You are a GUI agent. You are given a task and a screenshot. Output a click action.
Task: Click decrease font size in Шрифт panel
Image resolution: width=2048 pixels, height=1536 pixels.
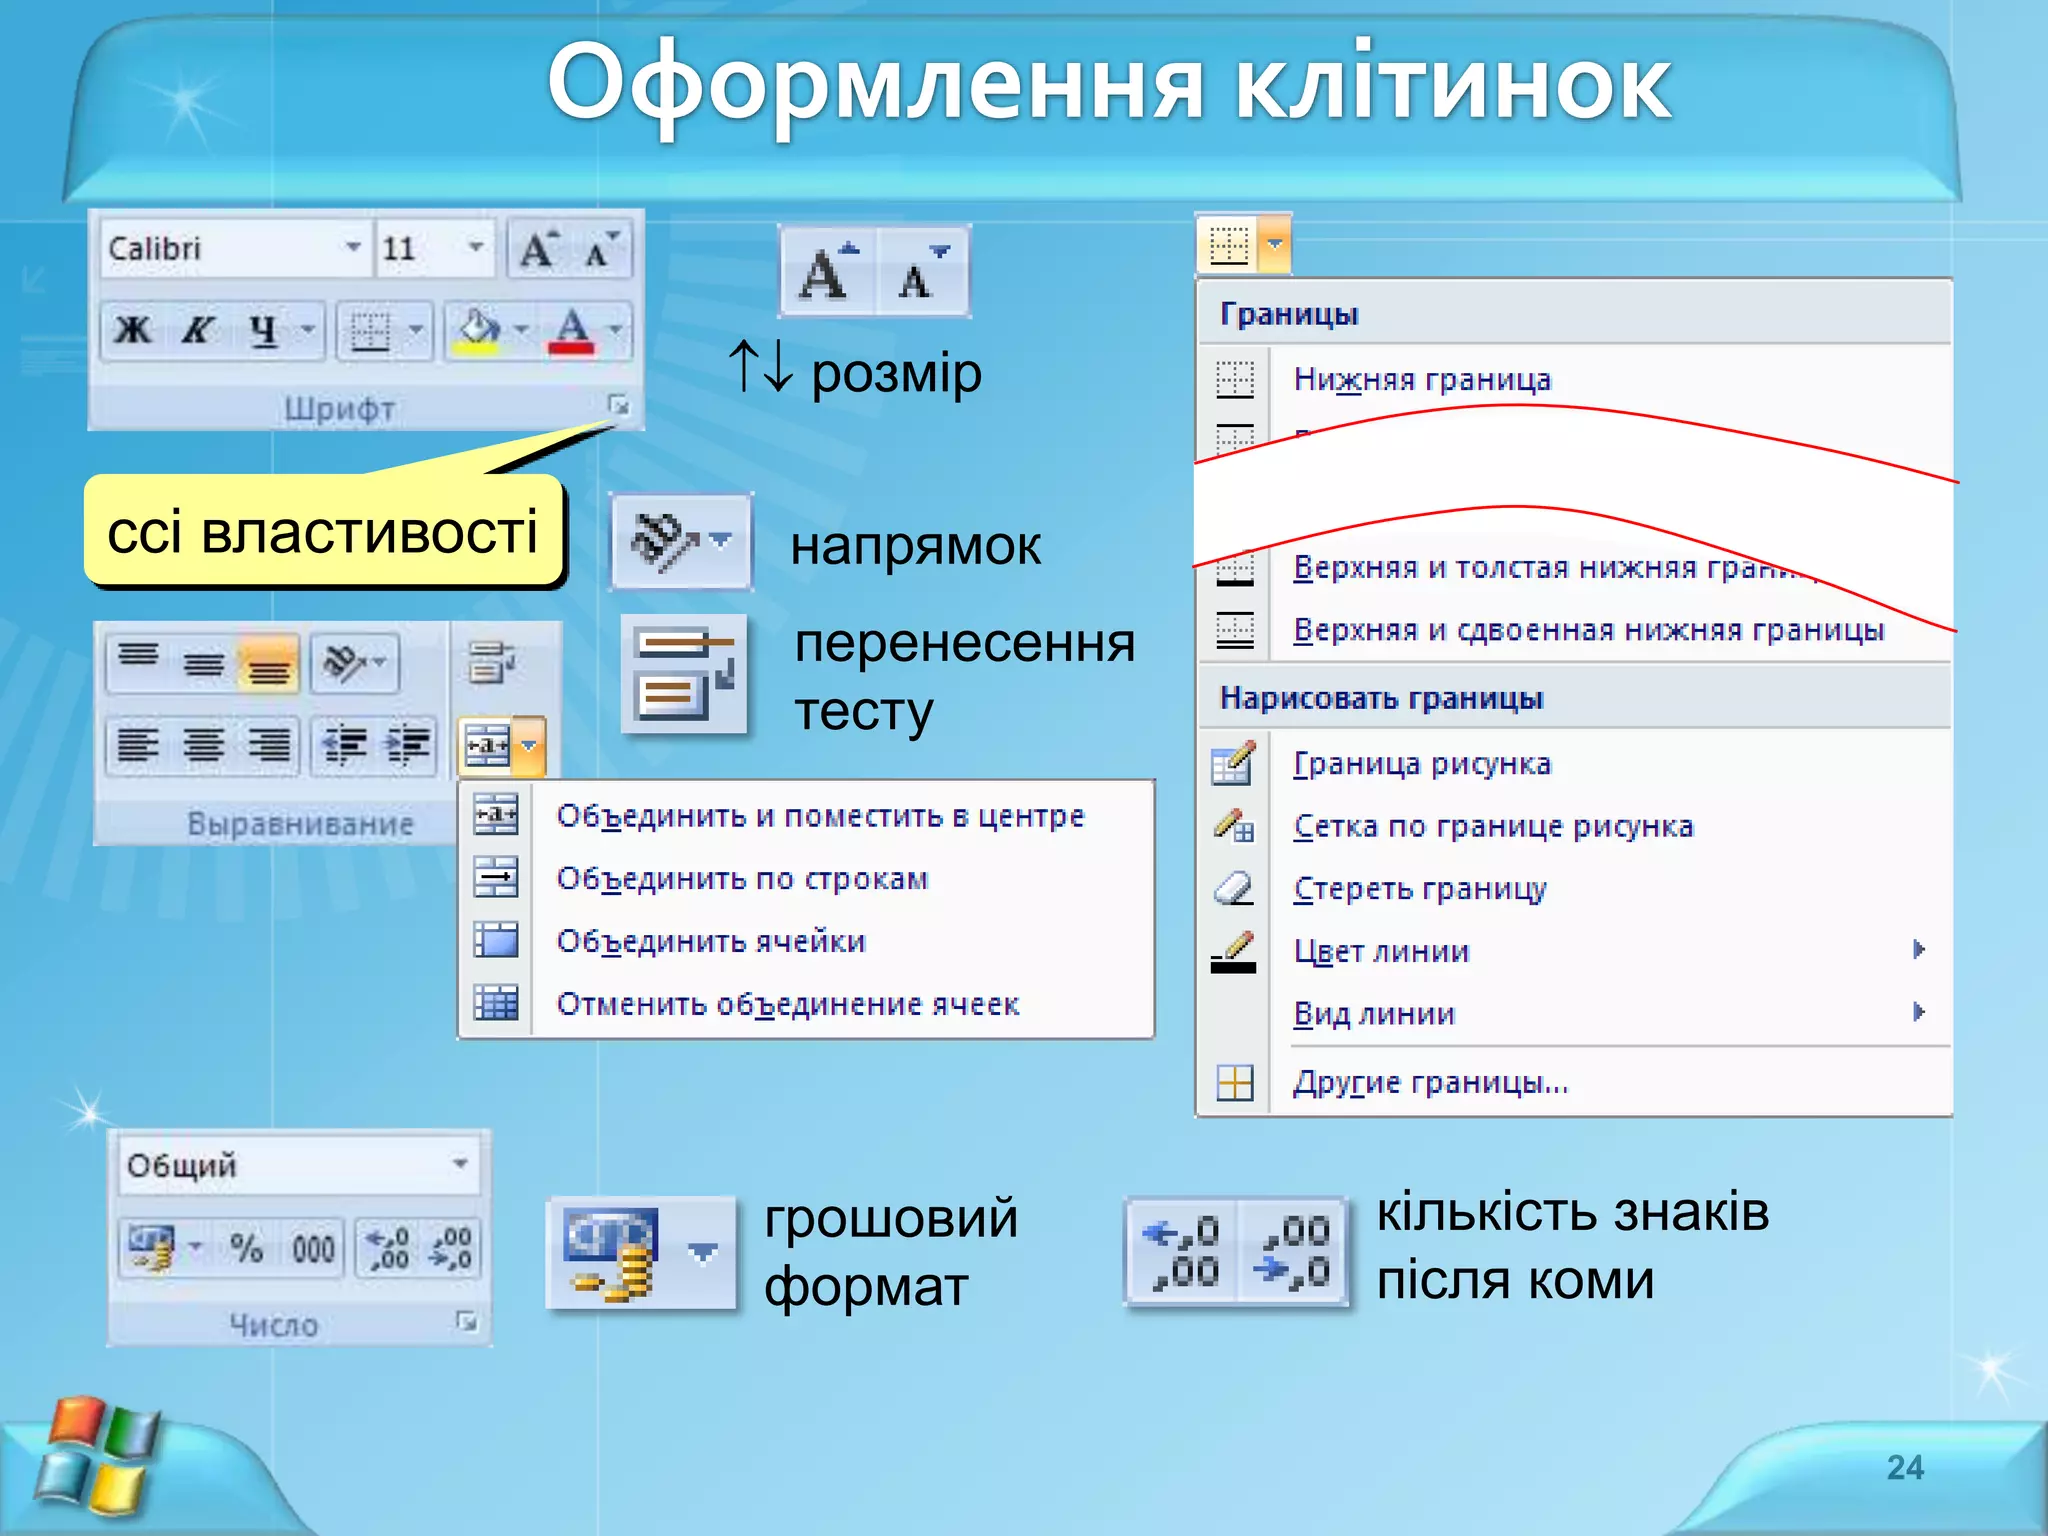tap(601, 249)
